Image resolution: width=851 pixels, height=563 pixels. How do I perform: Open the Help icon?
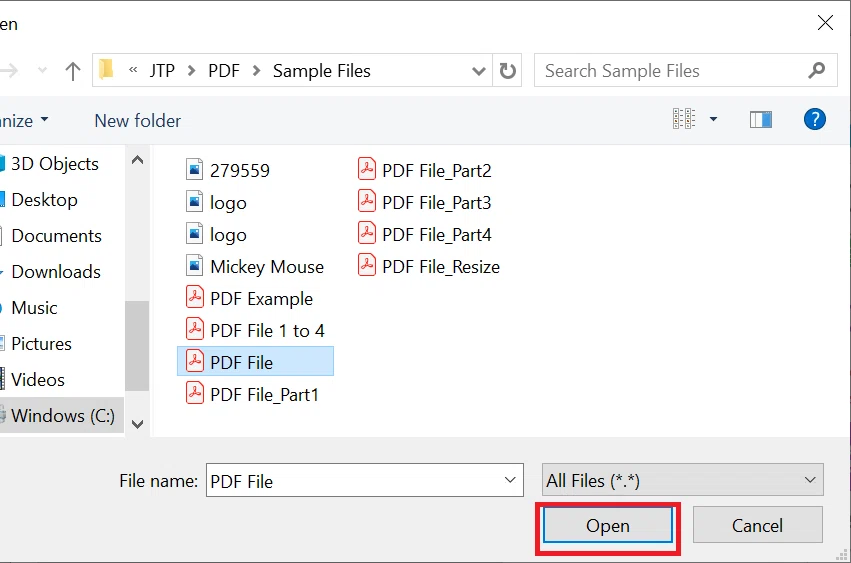click(x=814, y=119)
